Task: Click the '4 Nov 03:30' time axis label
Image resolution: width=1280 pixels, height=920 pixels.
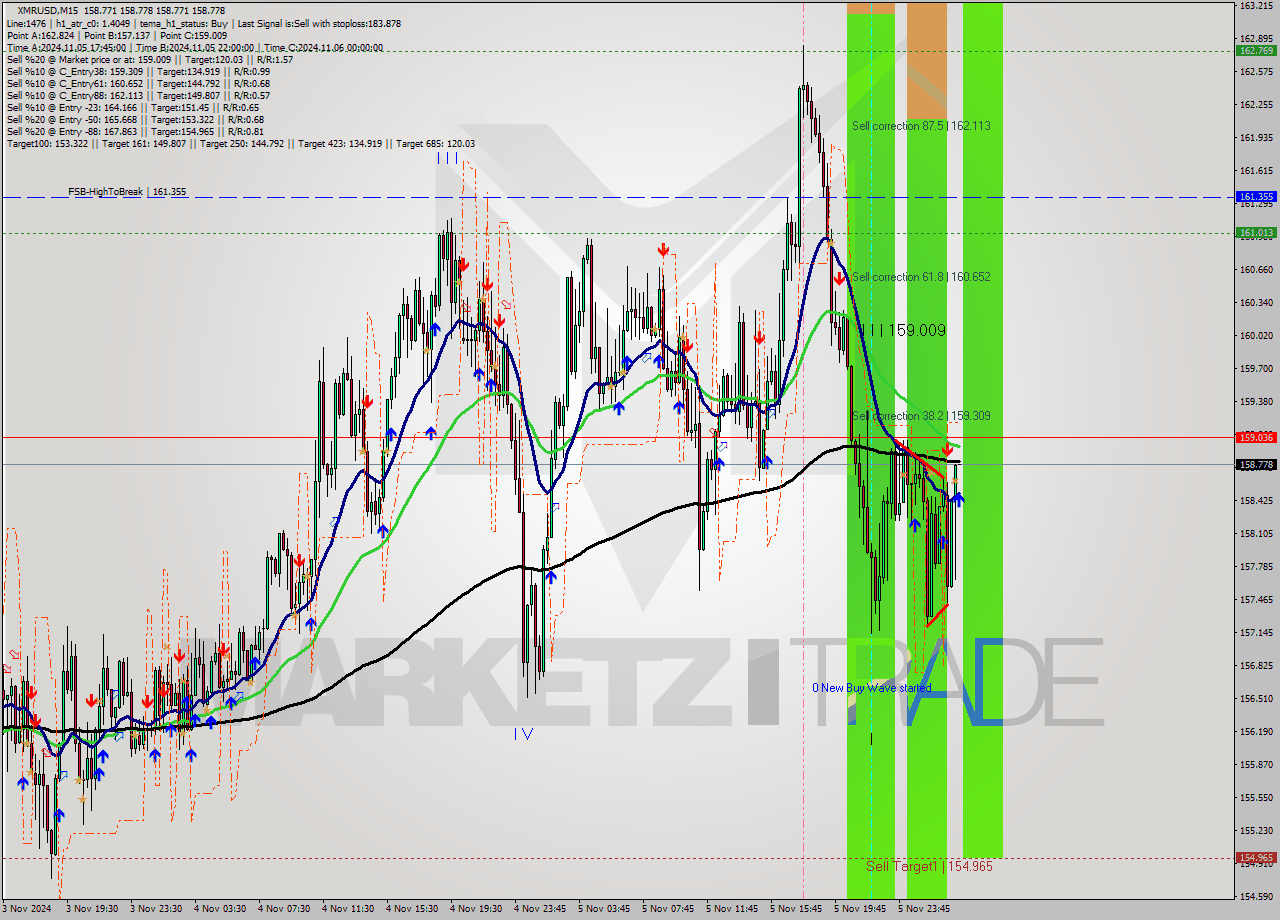Action: [220, 909]
